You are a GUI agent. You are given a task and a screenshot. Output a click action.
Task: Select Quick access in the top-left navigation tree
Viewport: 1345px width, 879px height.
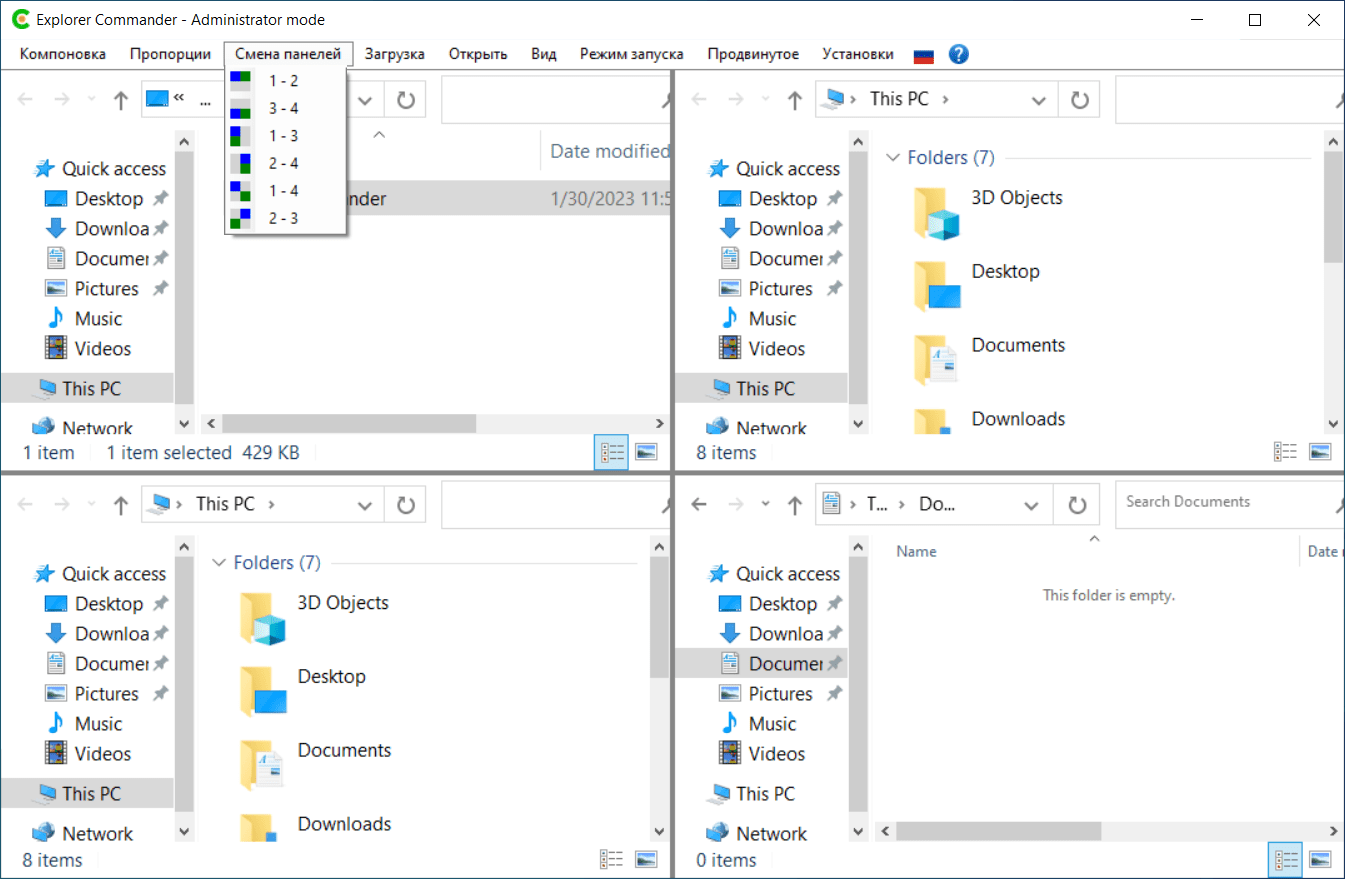(x=114, y=169)
